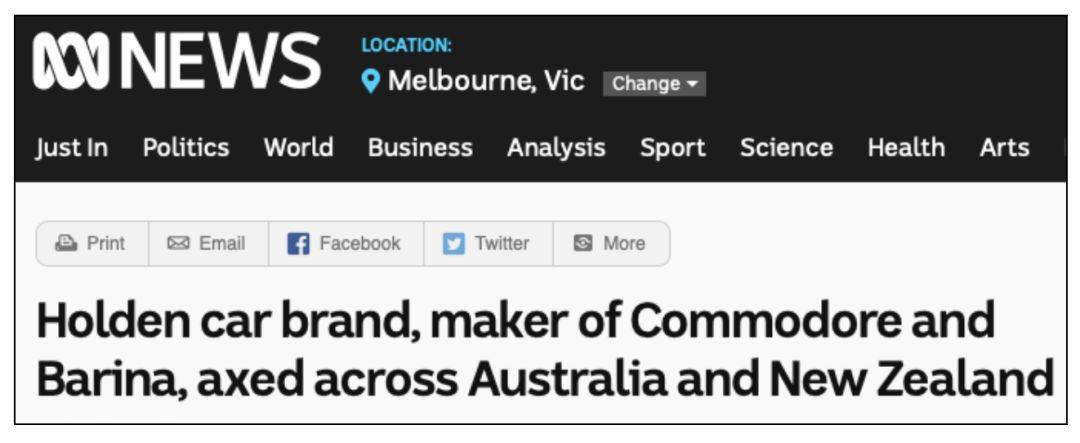This screenshot has height=443, width=1080.
Task: Navigate to the Sport section
Action: (673, 149)
